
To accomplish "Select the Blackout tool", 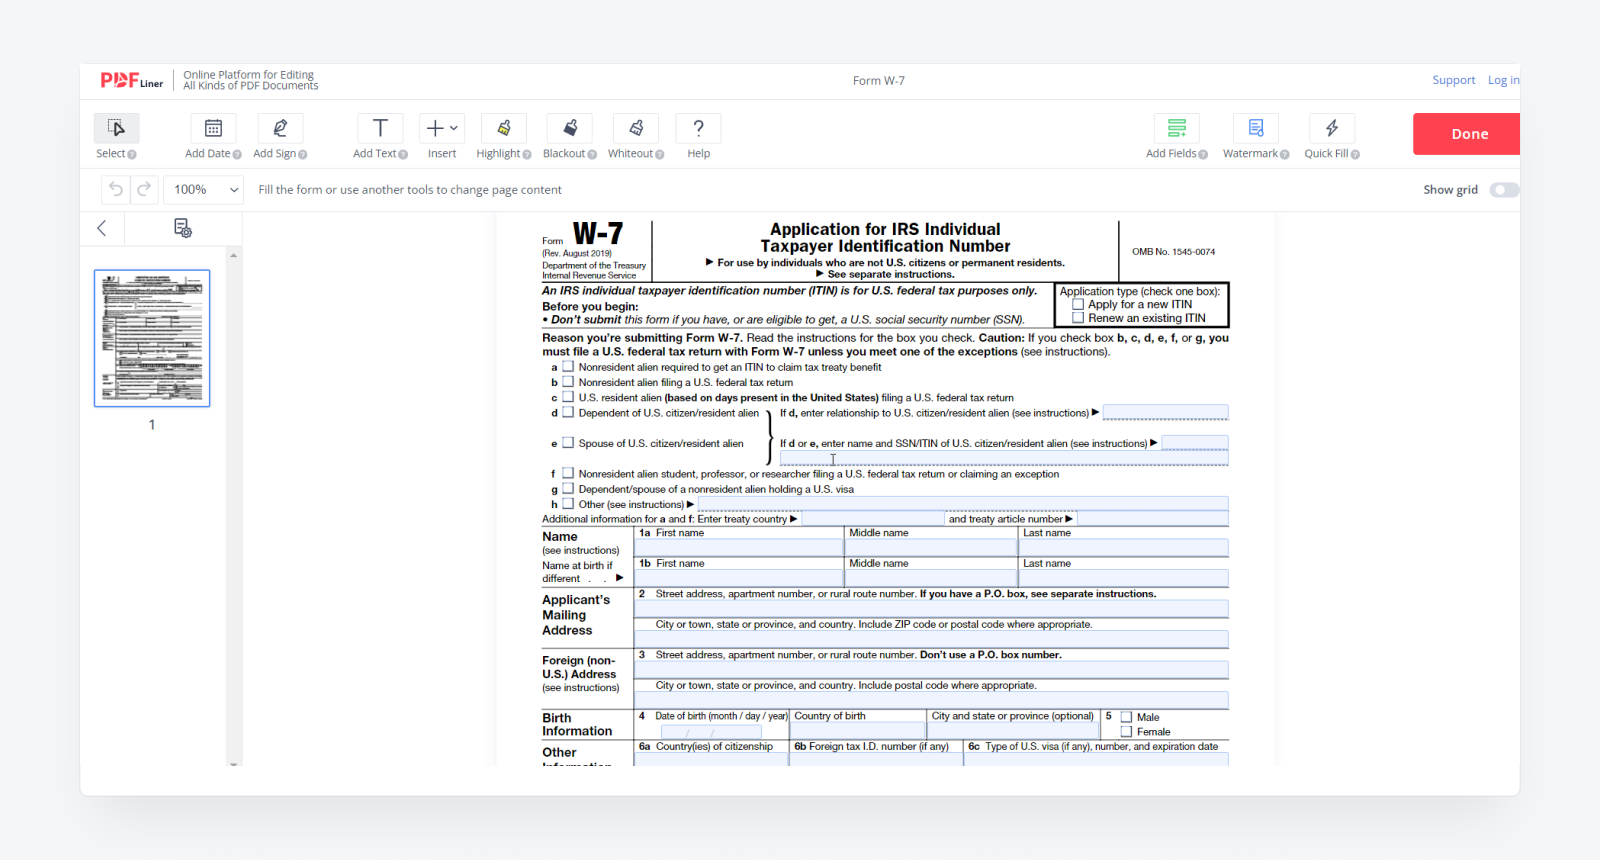I will [570, 128].
